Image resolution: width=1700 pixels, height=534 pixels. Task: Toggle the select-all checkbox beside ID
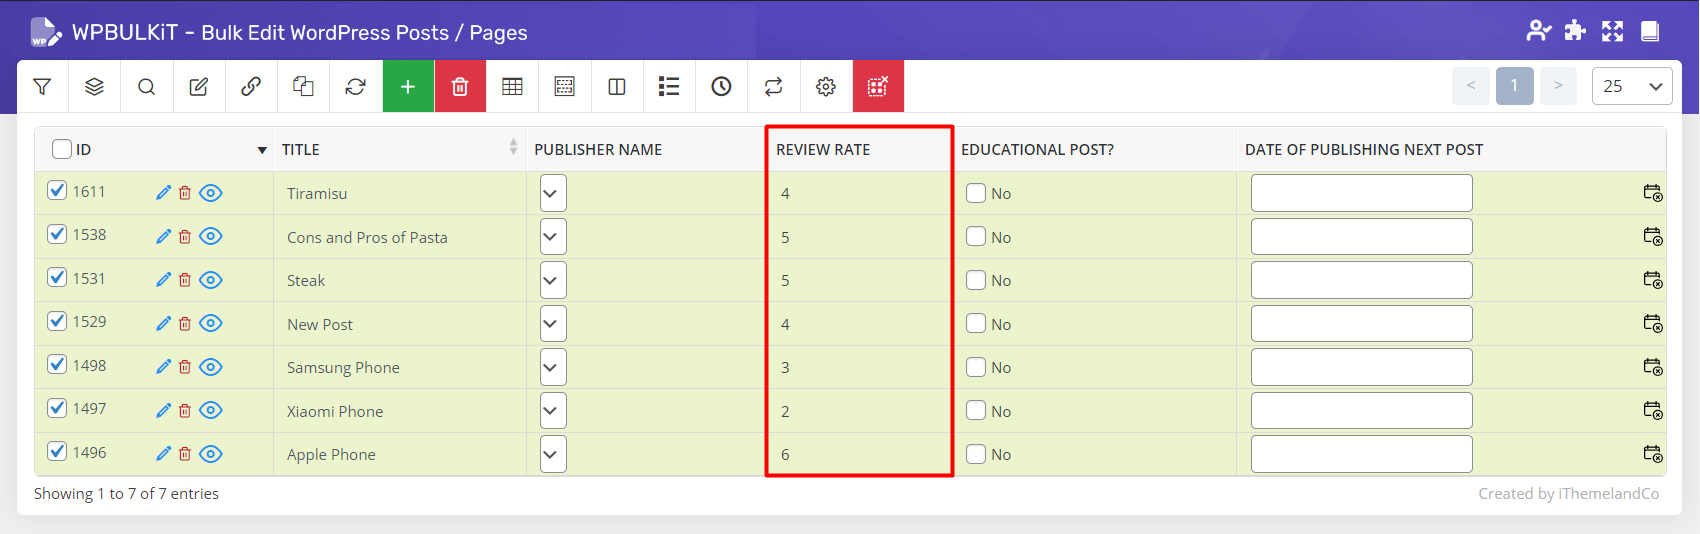click(x=62, y=149)
